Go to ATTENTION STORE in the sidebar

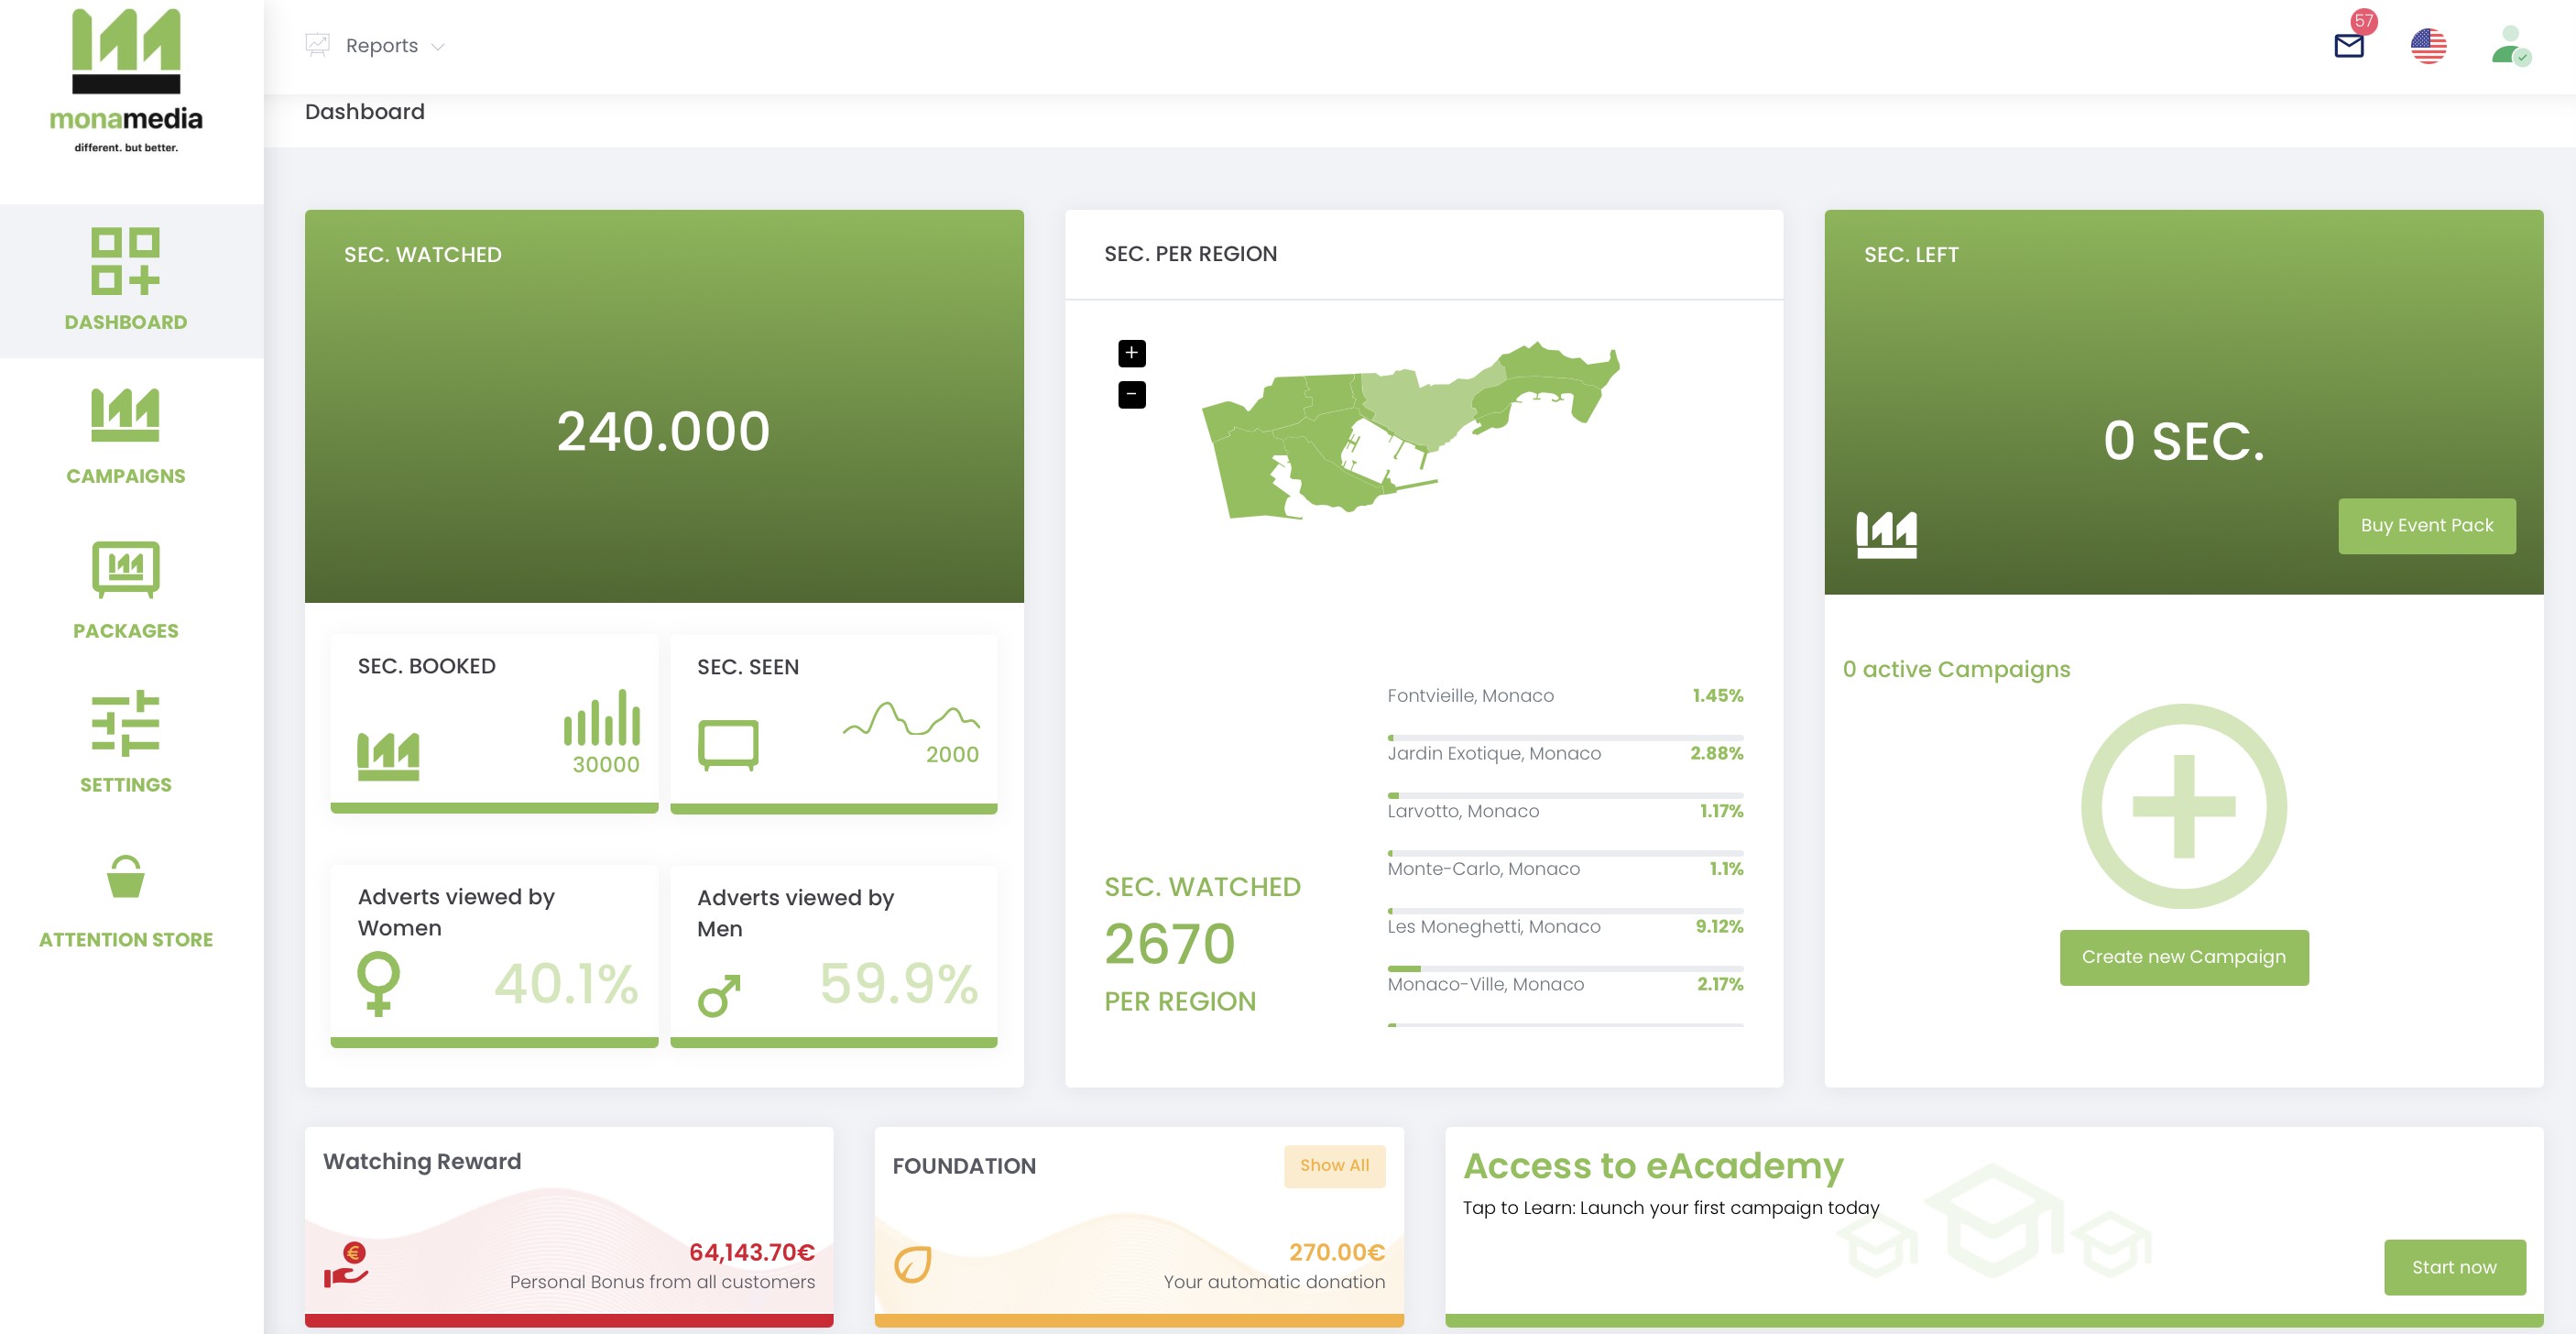tap(126, 940)
